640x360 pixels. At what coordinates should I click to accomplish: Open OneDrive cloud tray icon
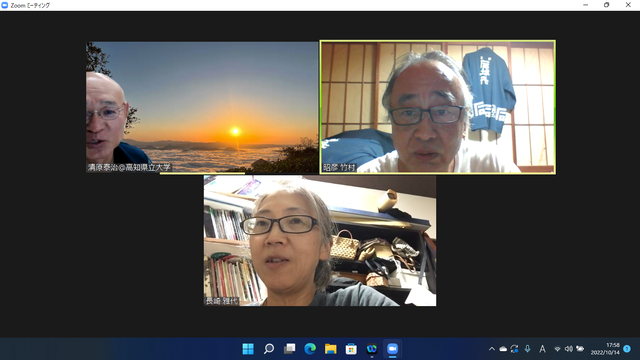pyautogui.click(x=503, y=349)
